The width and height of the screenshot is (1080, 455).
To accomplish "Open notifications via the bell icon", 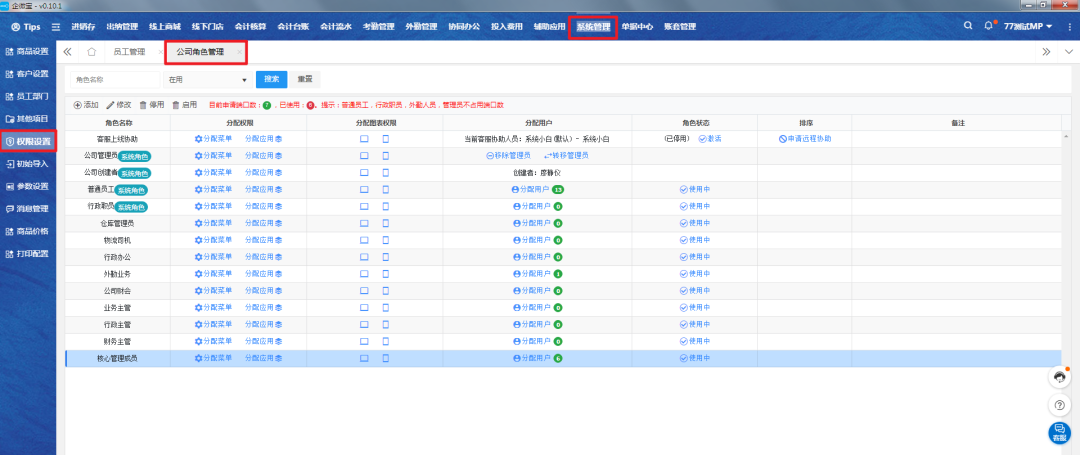I will coord(989,25).
